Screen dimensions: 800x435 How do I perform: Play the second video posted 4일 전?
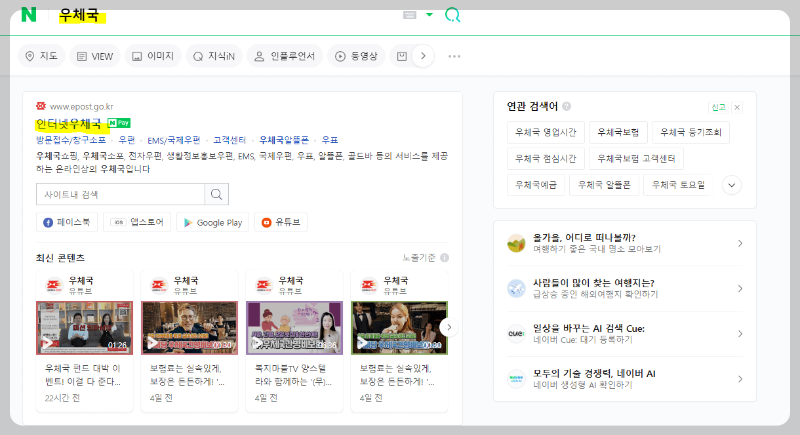tap(189, 327)
